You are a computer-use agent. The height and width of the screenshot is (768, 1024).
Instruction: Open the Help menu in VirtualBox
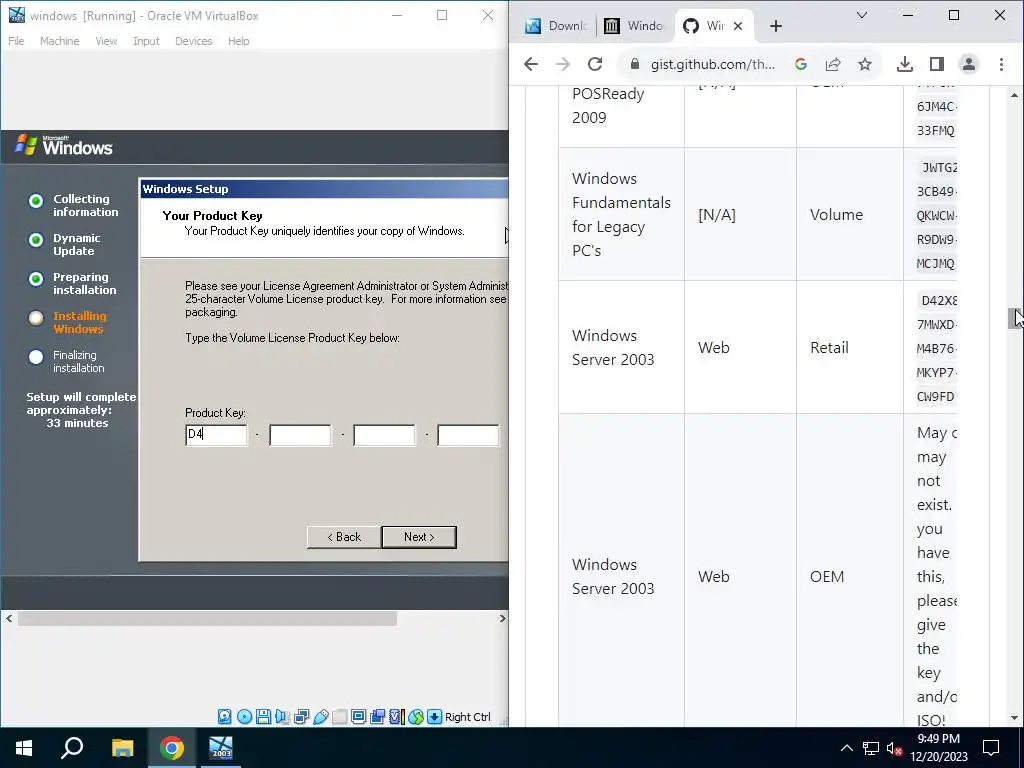(x=238, y=41)
